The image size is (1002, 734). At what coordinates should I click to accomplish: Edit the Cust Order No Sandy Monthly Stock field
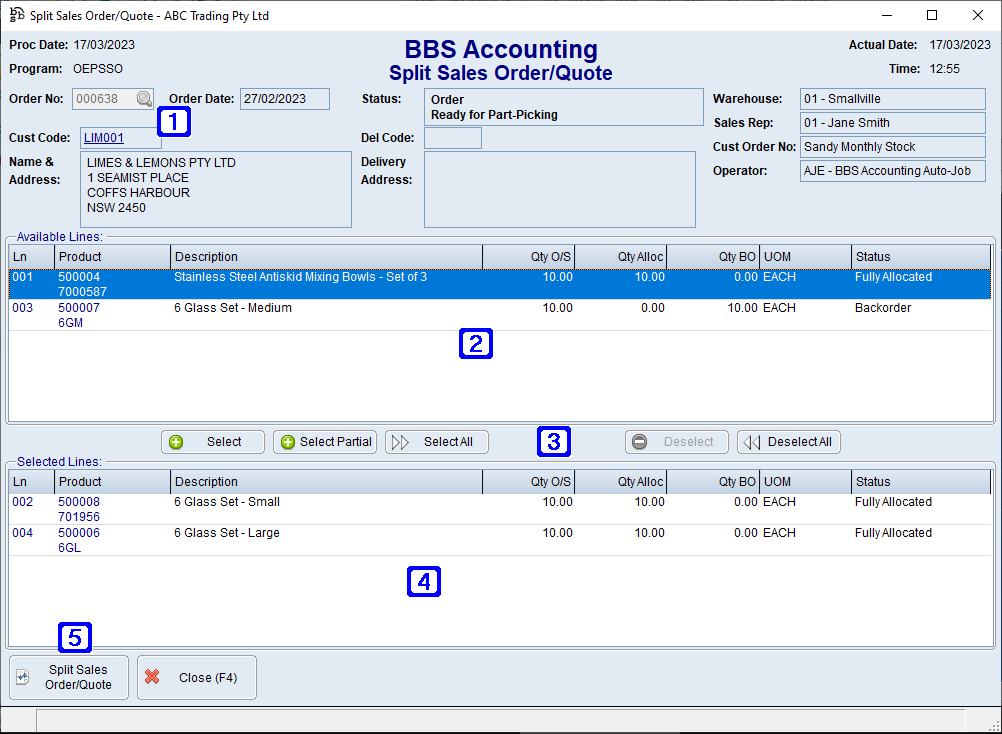pos(891,146)
